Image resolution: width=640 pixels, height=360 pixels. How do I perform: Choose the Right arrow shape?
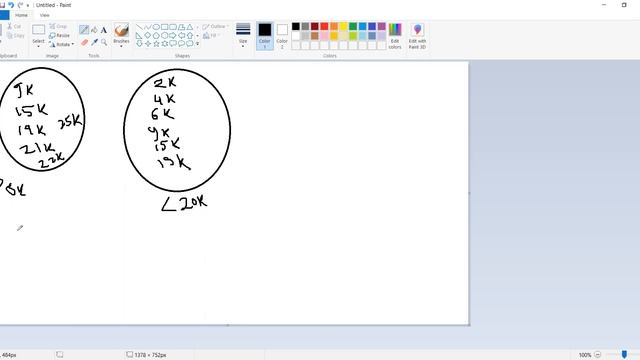pyautogui.click(x=173, y=36)
